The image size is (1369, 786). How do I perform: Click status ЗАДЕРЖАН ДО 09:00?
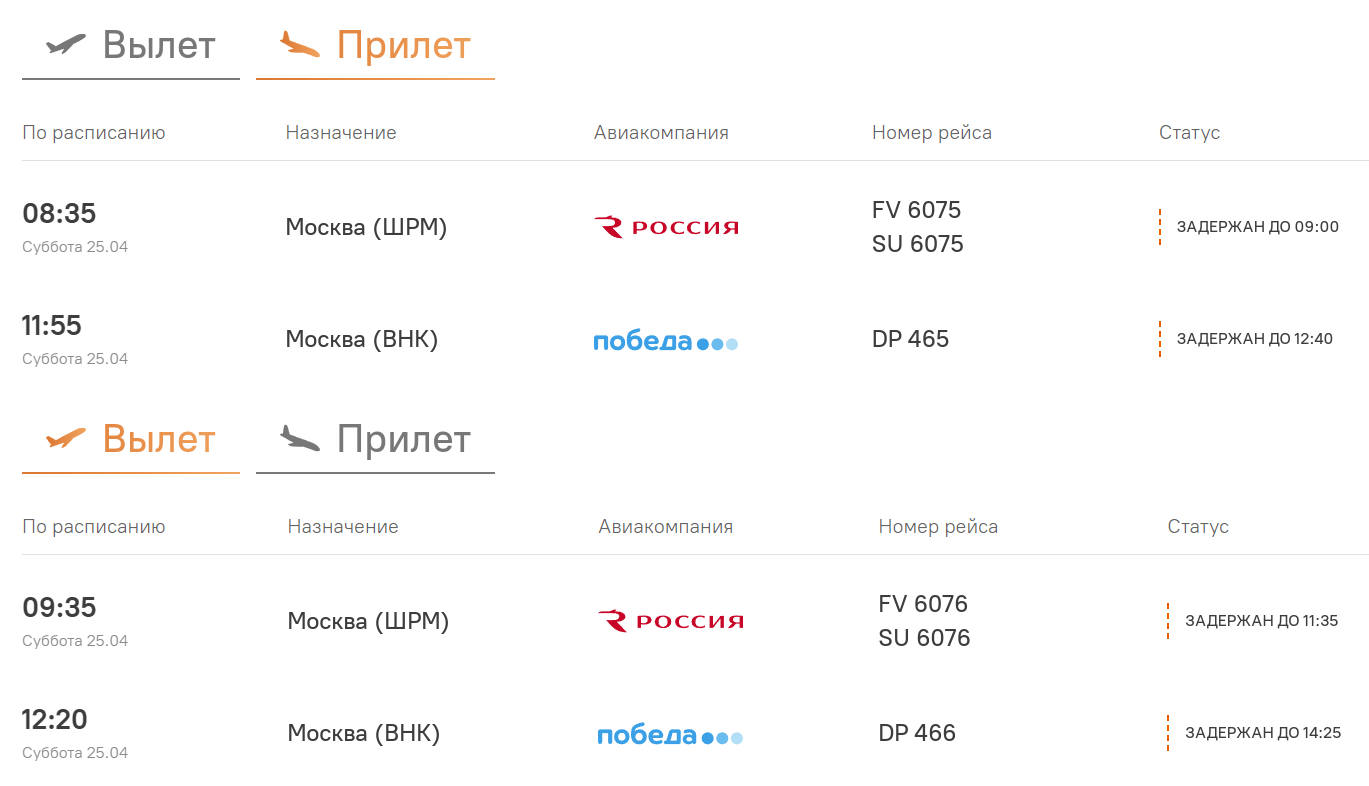[1257, 227]
